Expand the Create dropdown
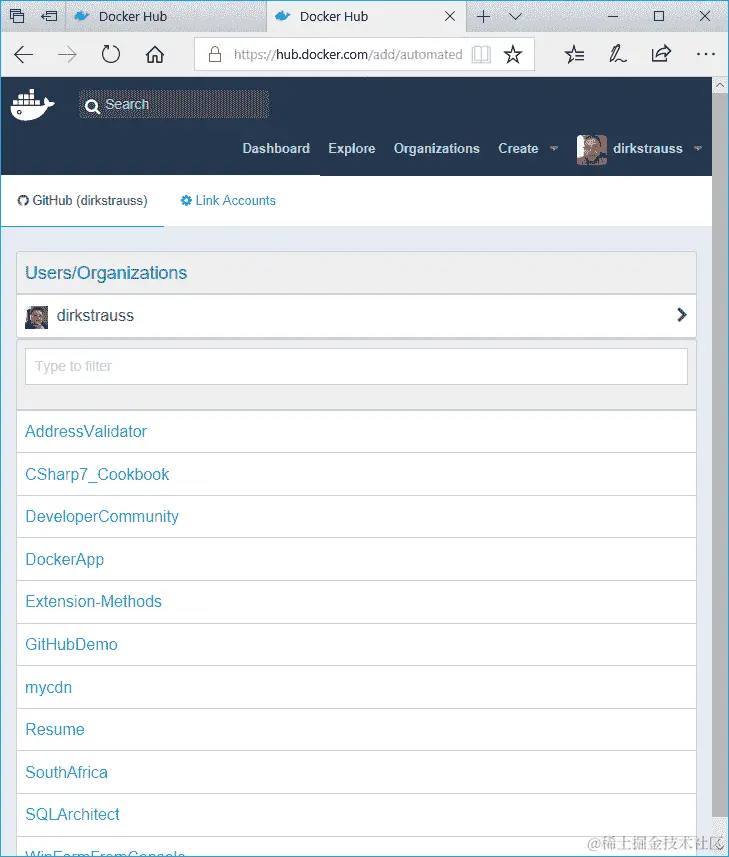The image size is (729, 857). click(x=527, y=149)
